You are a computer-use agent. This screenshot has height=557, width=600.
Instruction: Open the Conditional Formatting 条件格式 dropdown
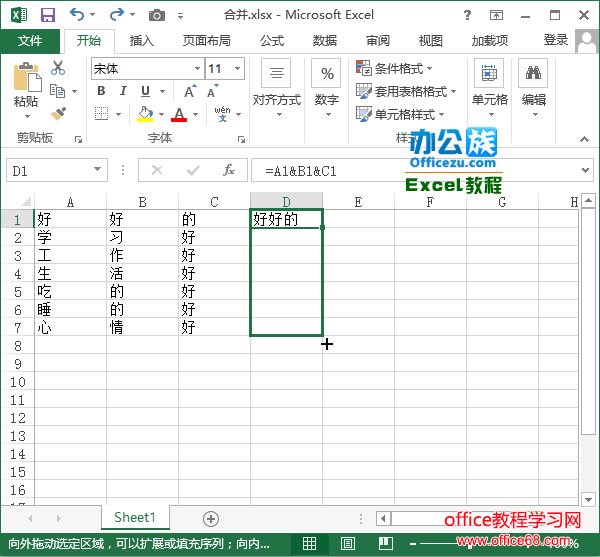click(x=394, y=69)
